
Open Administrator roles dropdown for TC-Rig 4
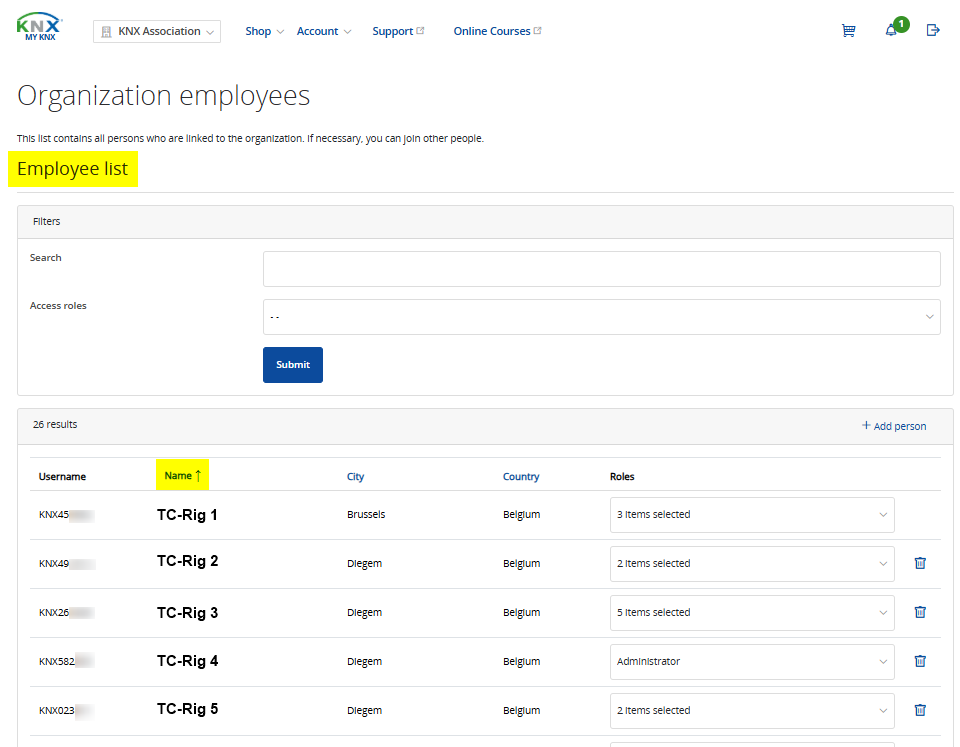coord(752,662)
